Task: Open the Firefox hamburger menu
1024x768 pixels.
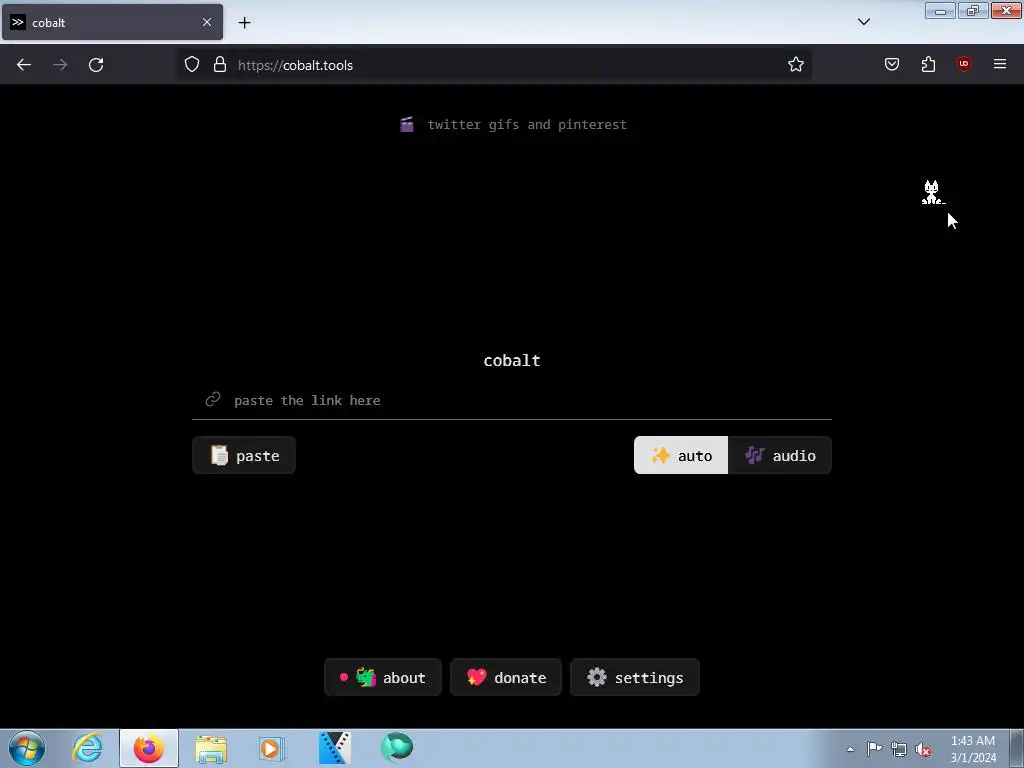Action: pos(1000,64)
